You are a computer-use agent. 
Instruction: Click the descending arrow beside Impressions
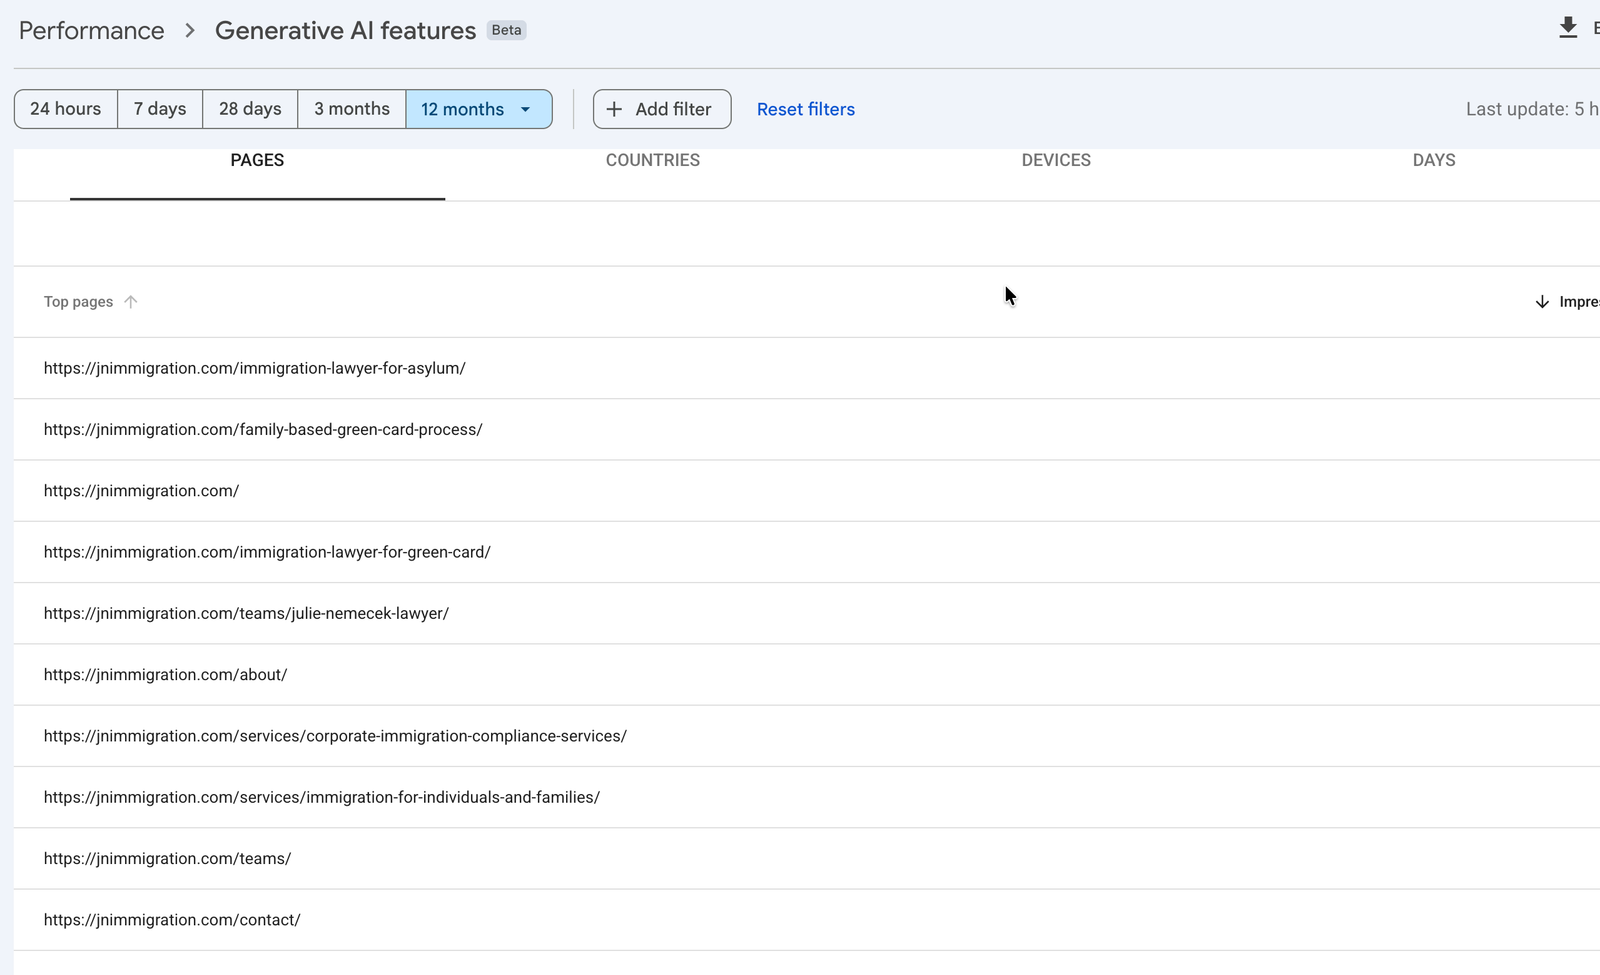click(x=1542, y=302)
